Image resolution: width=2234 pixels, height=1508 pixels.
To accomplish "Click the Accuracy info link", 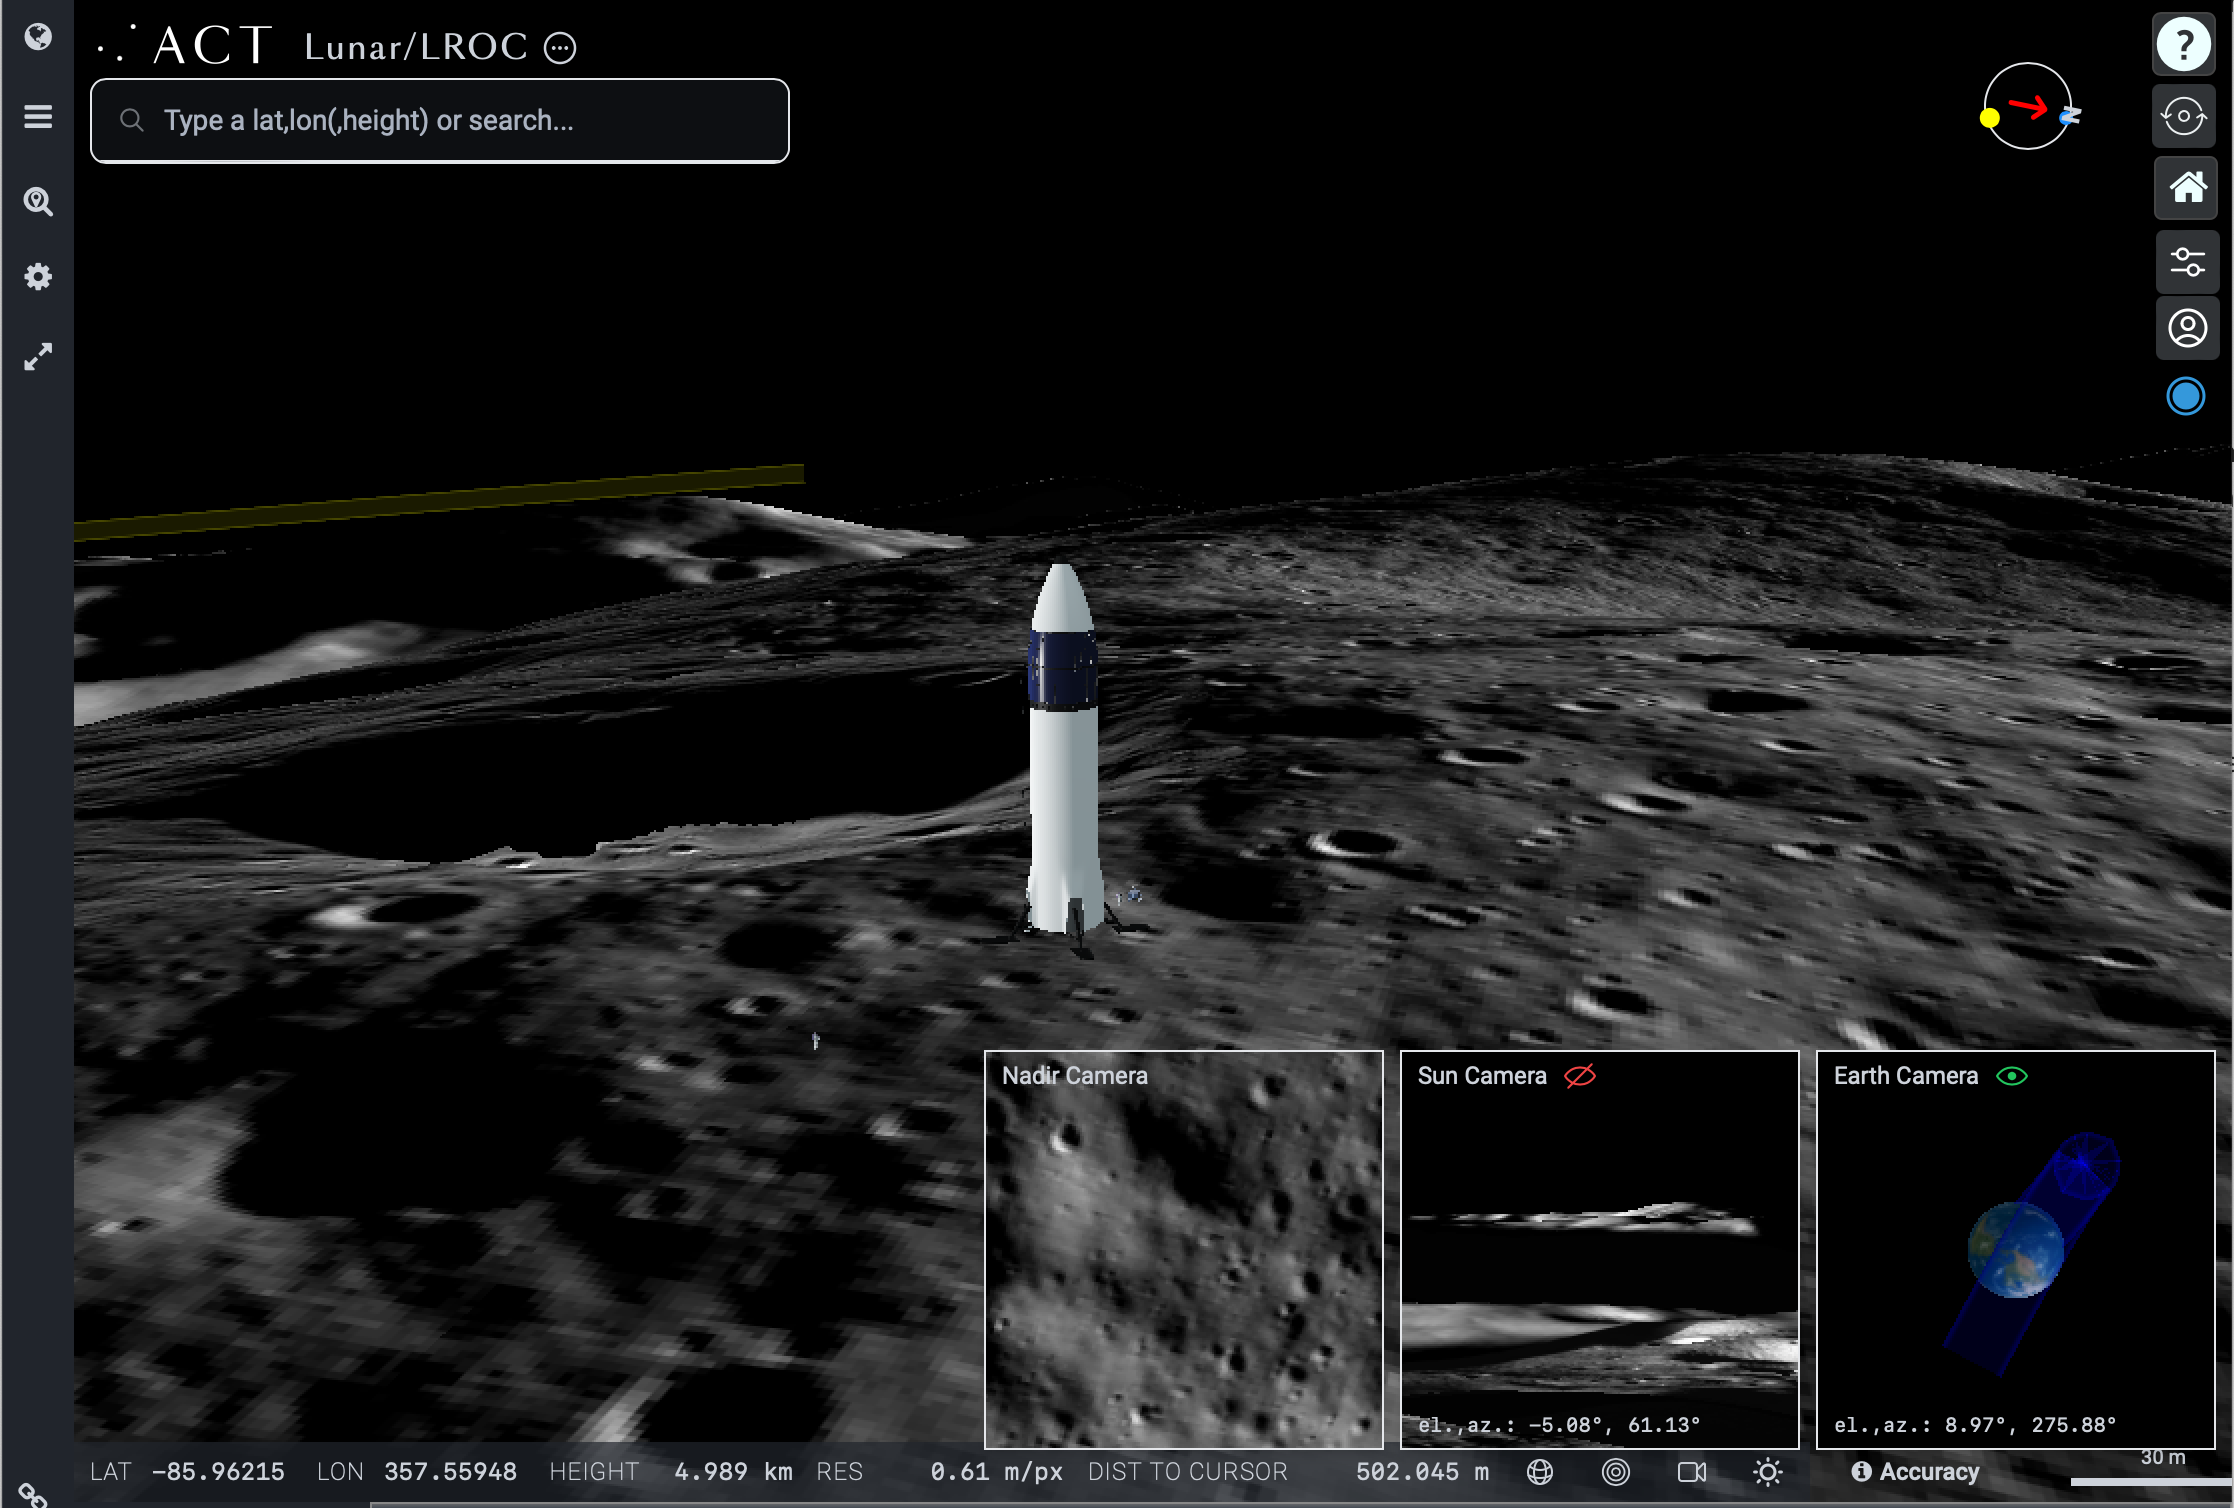I will click(x=1915, y=1472).
